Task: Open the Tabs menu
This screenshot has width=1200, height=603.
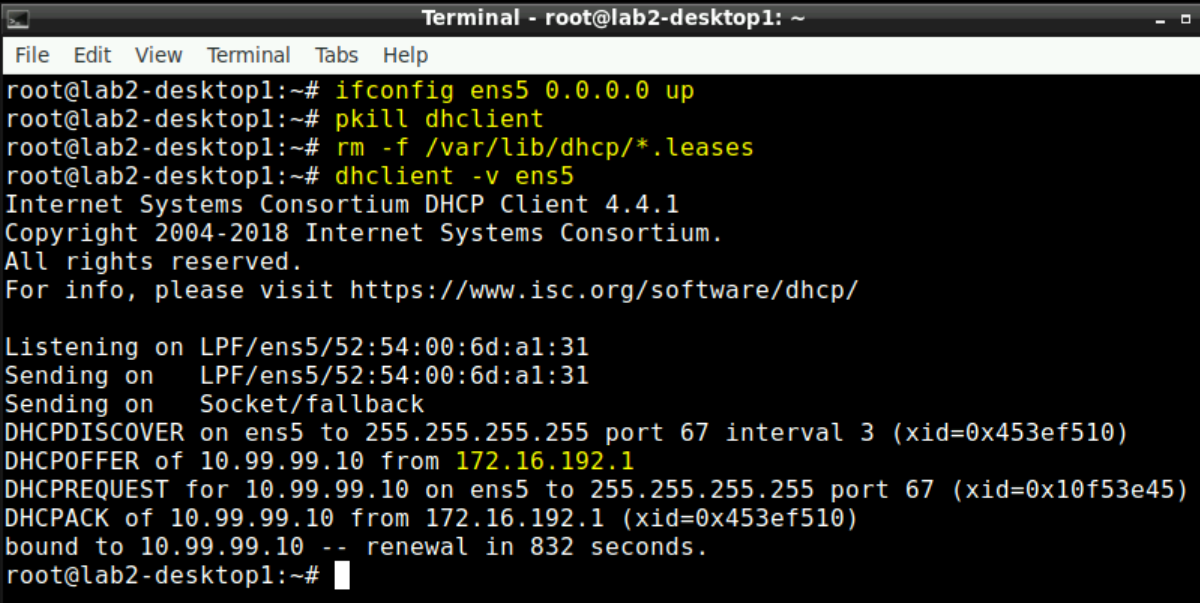Action: (x=336, y=55)
